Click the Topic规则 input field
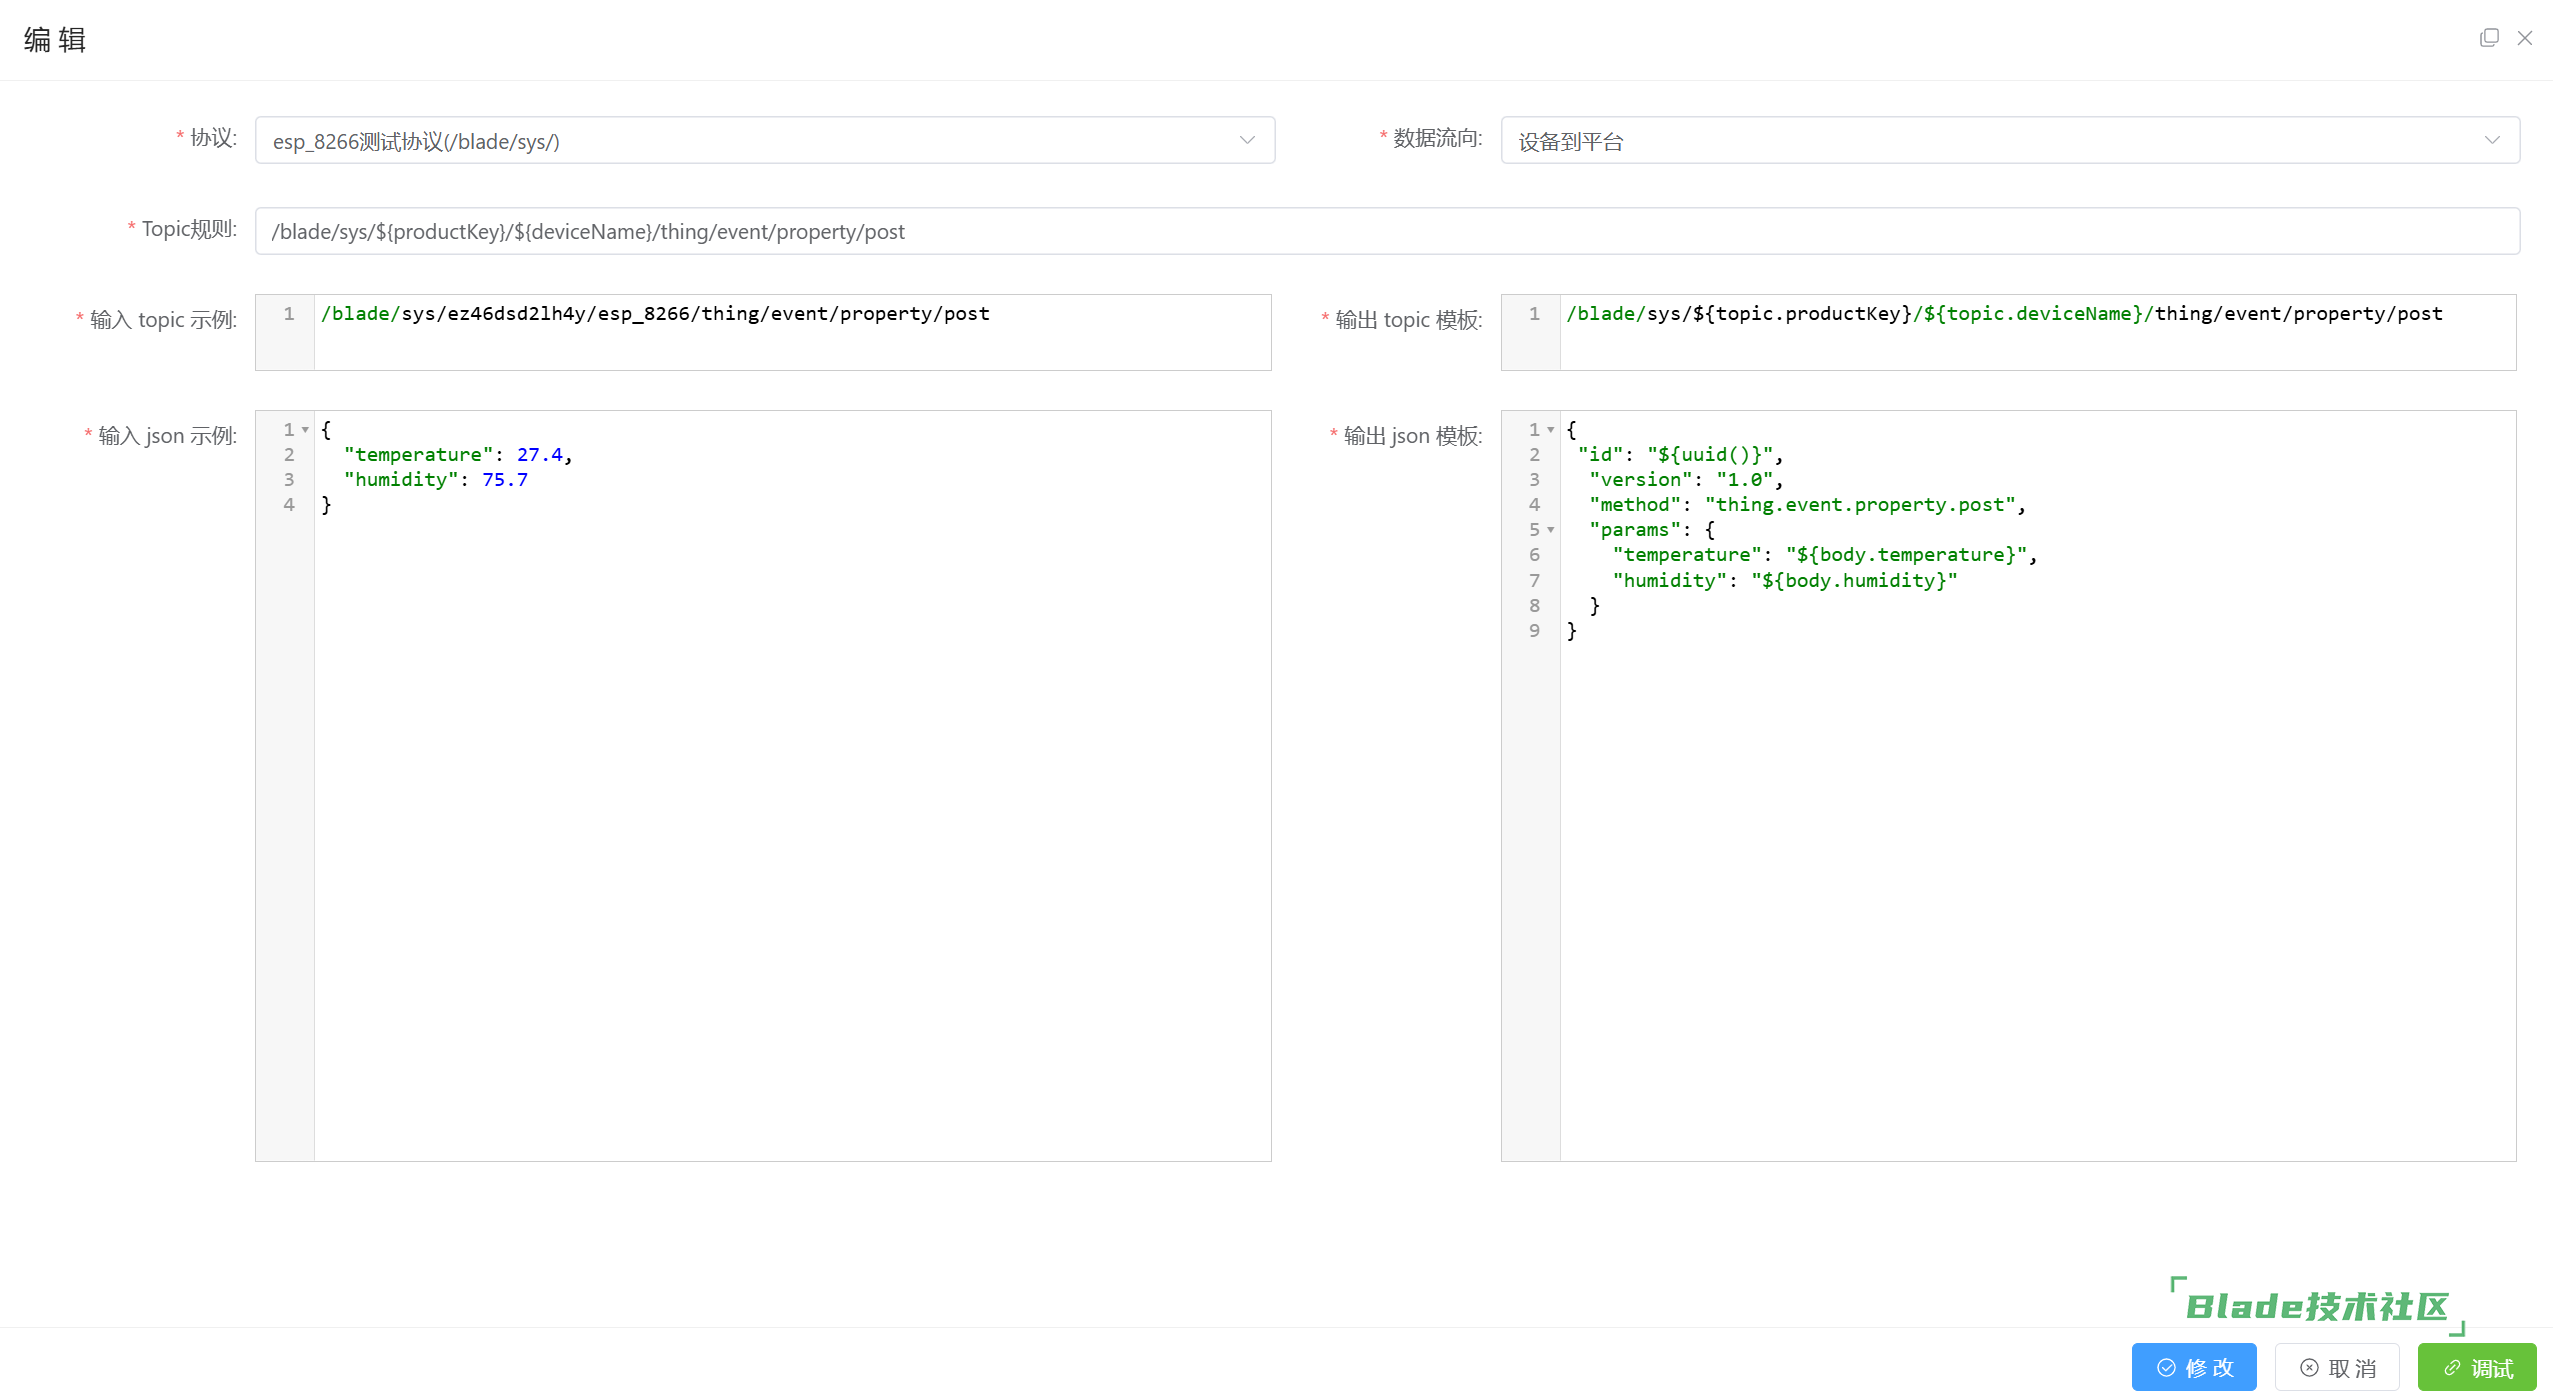The width and height of the screenshot is (2553, 1398). click(x=1387, y=231)
